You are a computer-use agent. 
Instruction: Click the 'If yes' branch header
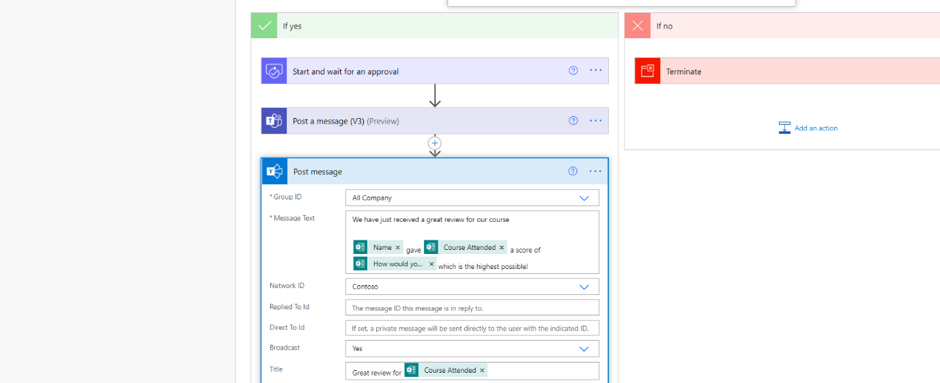pyautogui.click(x=435, y=26)
